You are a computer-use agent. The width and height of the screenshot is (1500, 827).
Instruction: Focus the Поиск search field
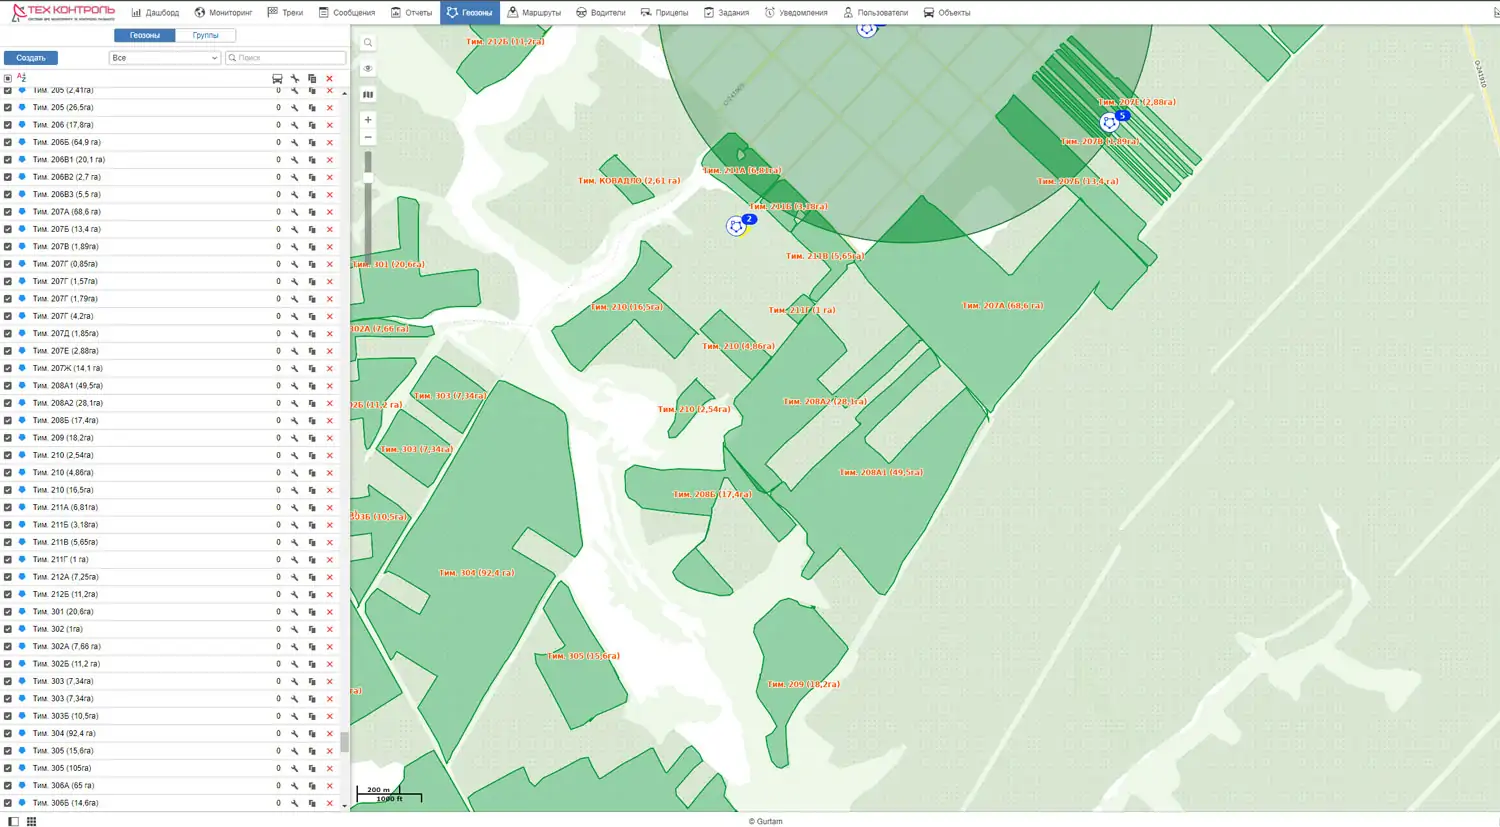point(286,58)
